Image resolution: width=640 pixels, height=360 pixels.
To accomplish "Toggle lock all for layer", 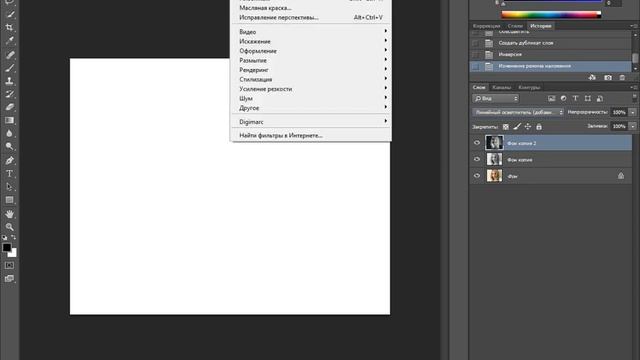I will point(539,127).
